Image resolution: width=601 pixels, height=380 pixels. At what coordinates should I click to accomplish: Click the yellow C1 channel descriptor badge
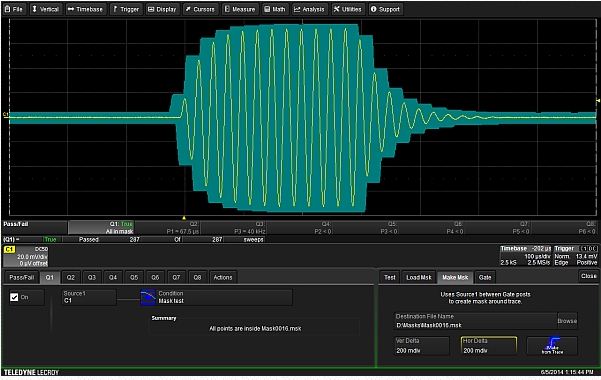(x=9, y=250)
